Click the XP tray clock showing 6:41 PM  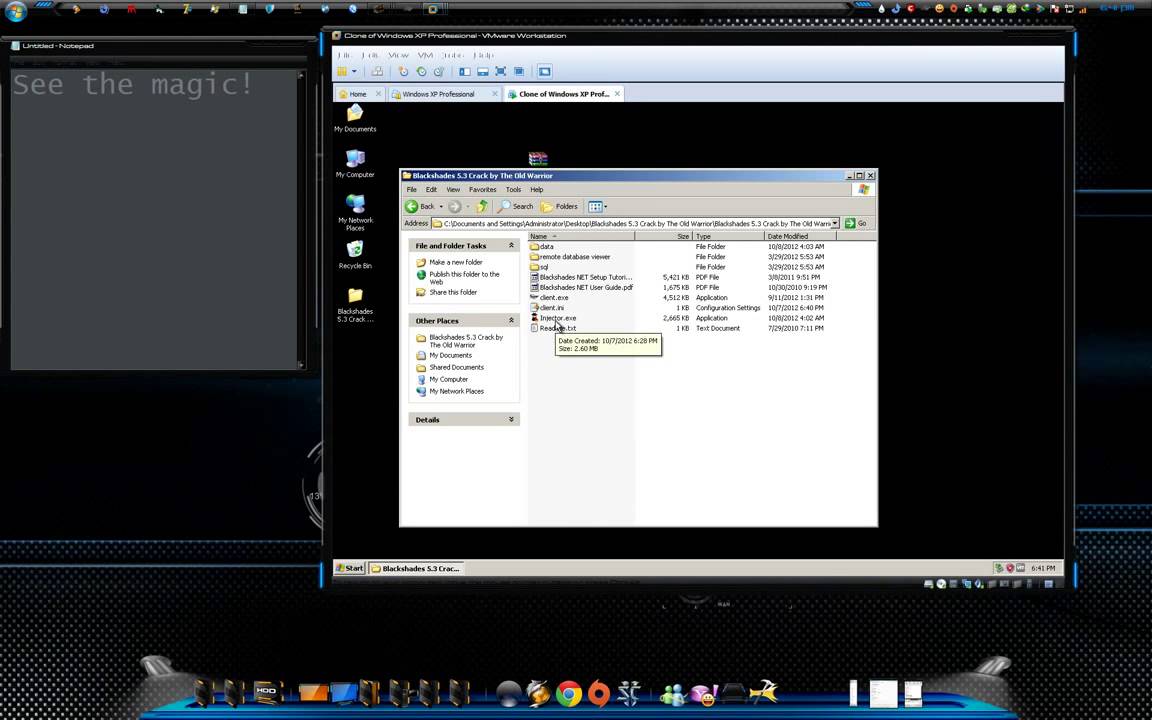[x=1043, y=568]
